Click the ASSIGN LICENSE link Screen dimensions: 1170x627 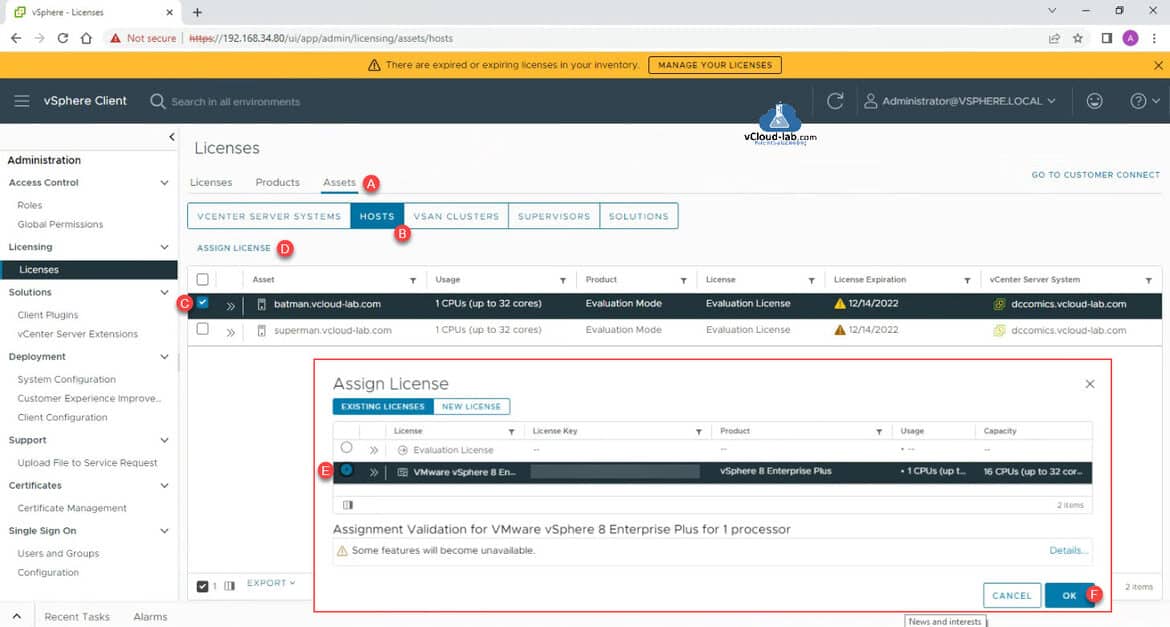234,248
